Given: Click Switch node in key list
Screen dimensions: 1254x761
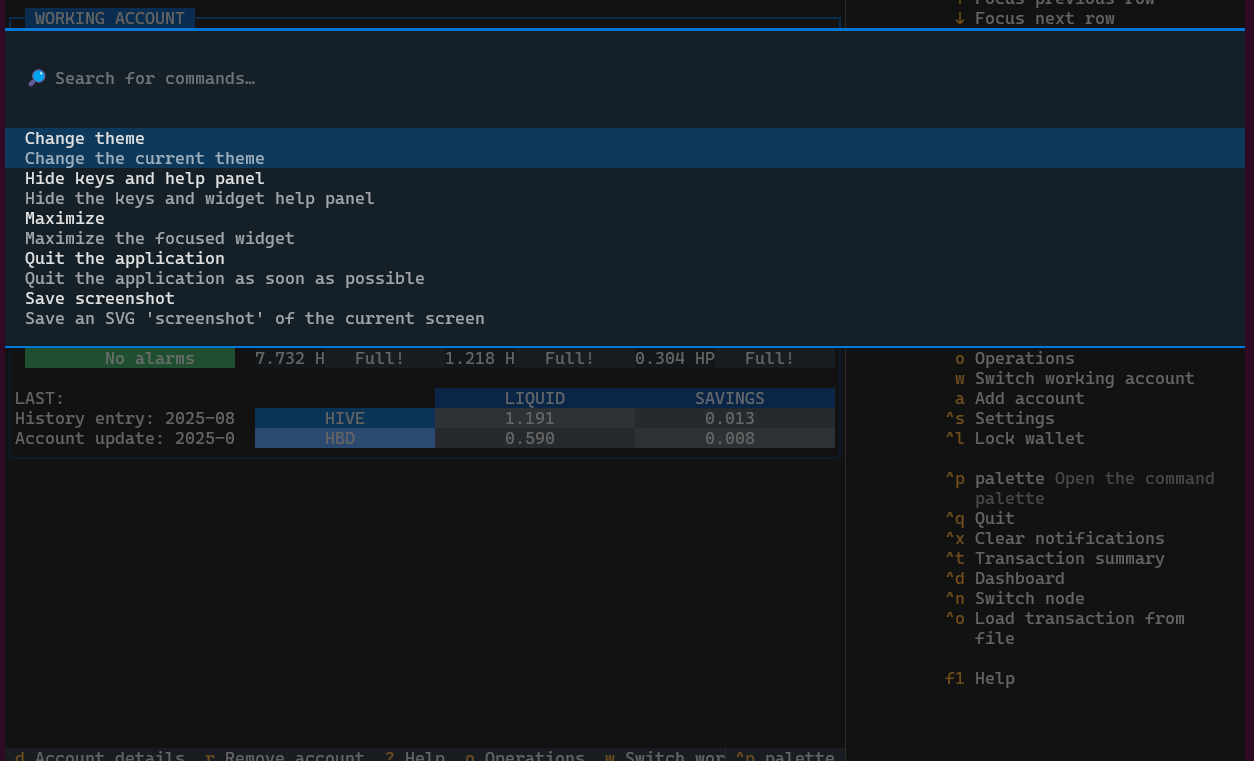Looking at the screenshot, I should click(1029, 598).
